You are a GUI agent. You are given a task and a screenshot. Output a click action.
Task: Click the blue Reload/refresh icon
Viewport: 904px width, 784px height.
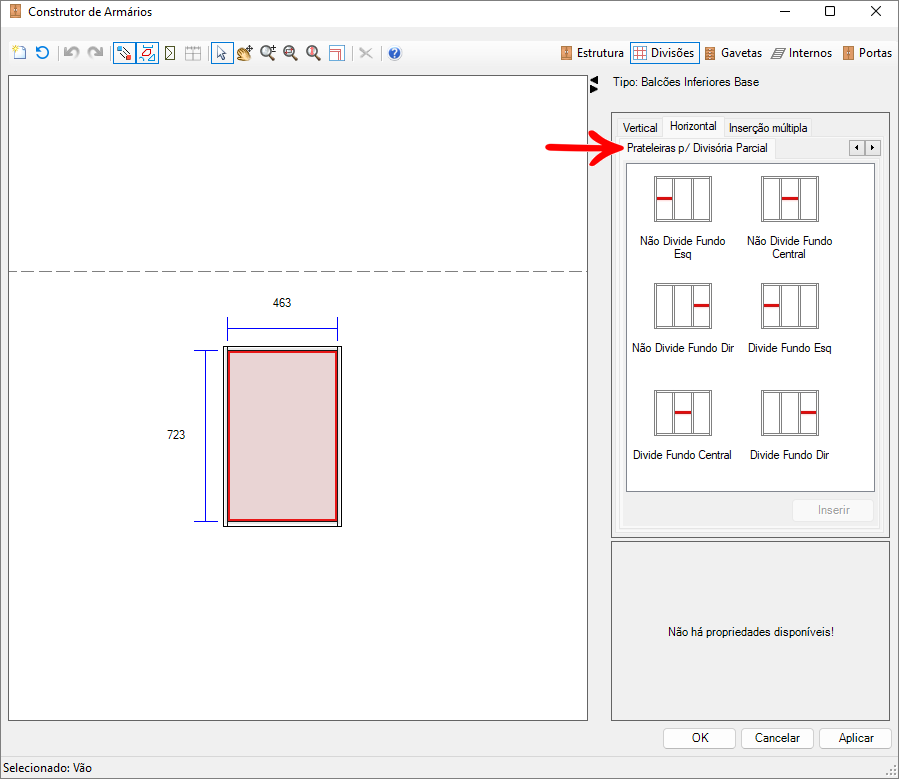tap(42, 53)
